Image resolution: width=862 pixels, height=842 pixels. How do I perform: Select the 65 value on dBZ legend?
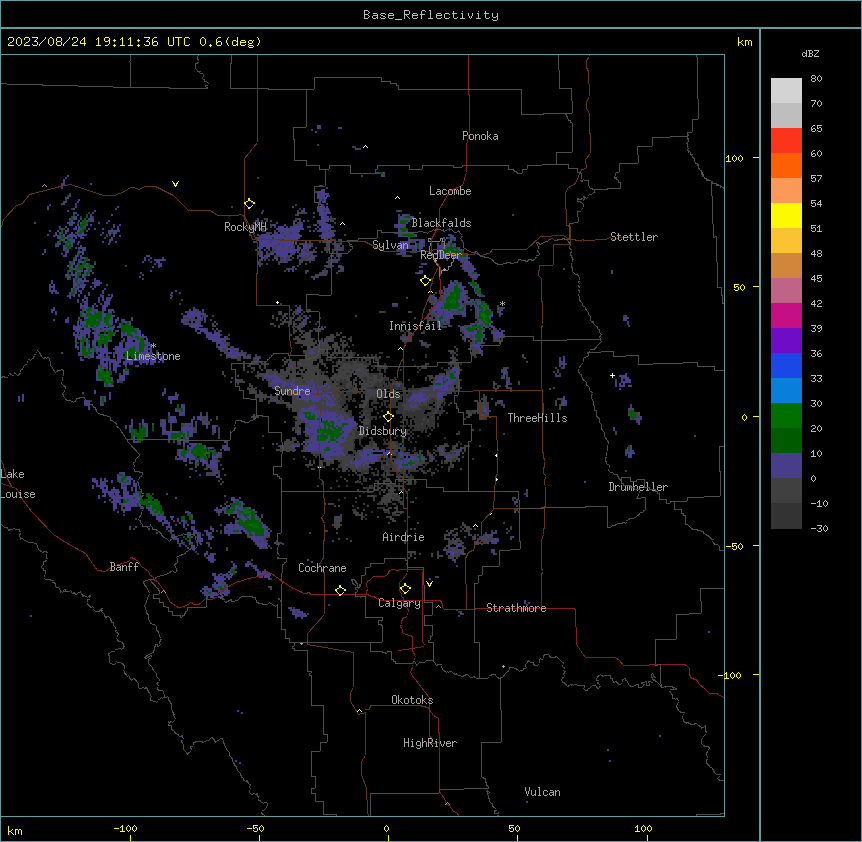[816, 129]
